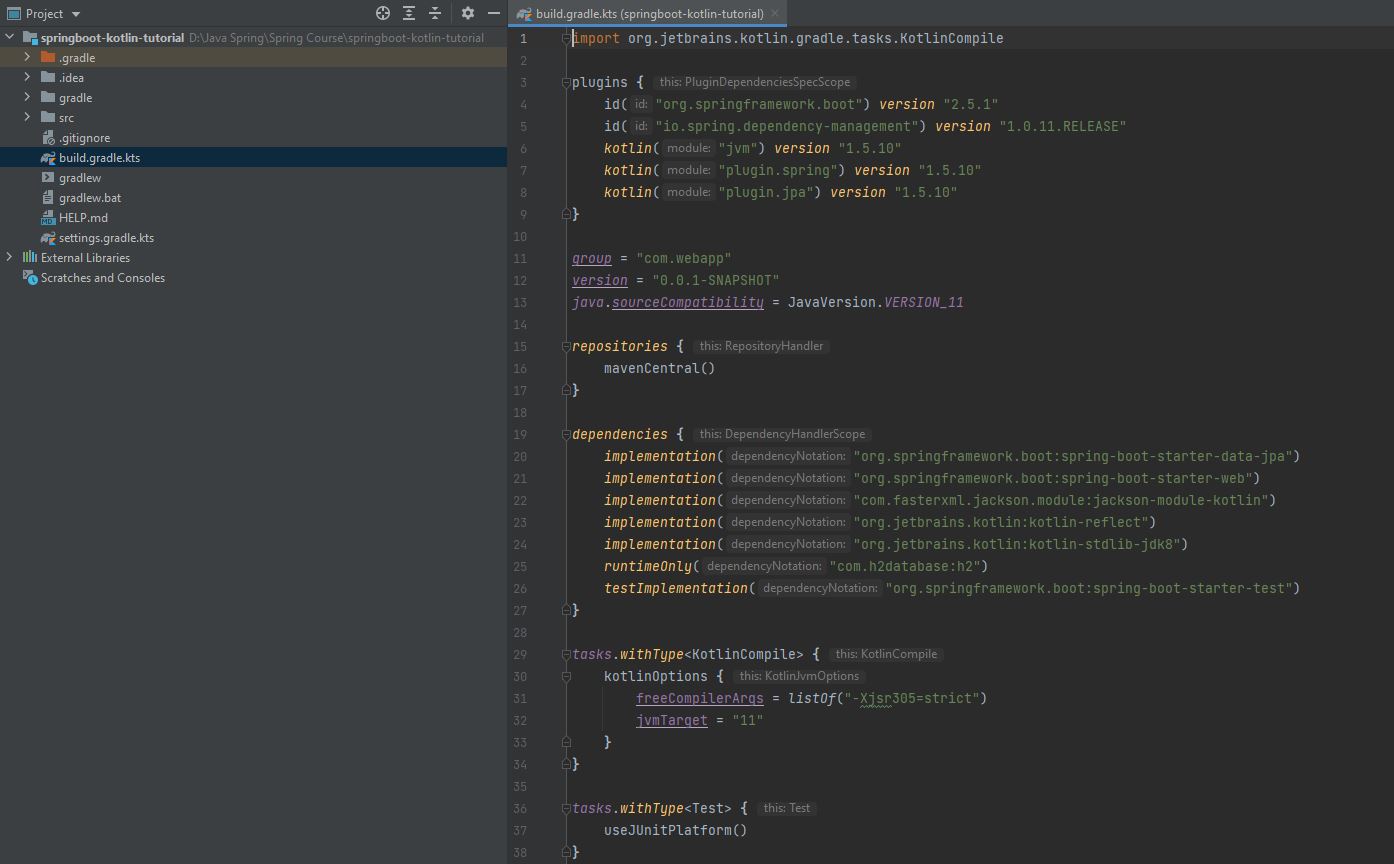Image resolution: width=1394 pixels, height=864 pixels.
Task: Select settings.gradle.kts file
Action: [x=106, y=238]
